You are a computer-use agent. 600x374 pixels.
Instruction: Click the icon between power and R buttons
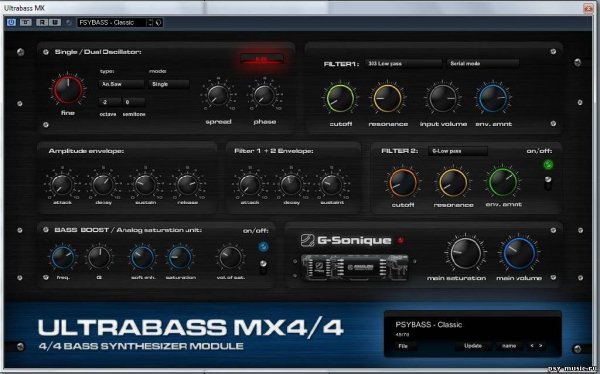26,23
